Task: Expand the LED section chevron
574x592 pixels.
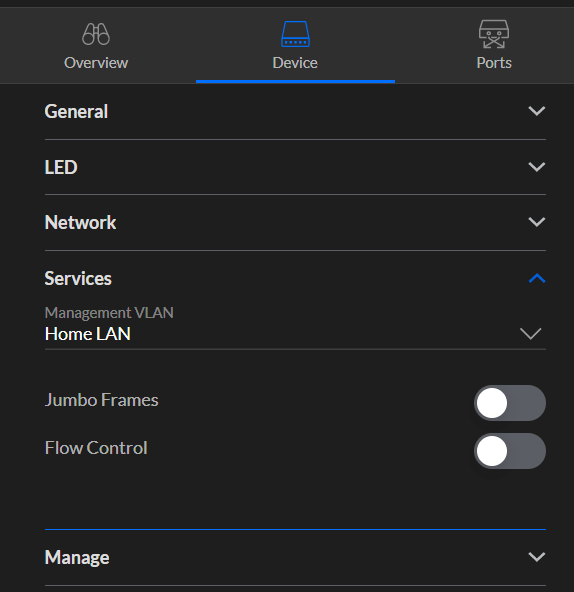Action: 537,166
